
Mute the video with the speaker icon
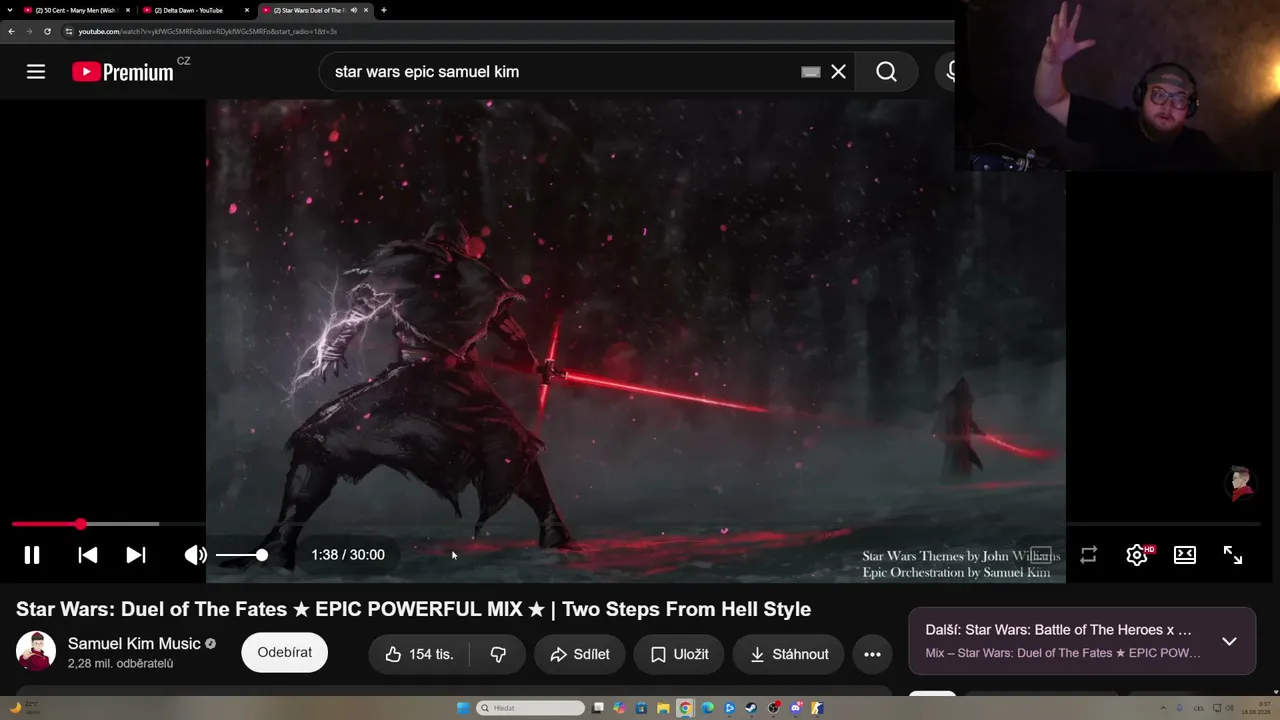point(196,555)
